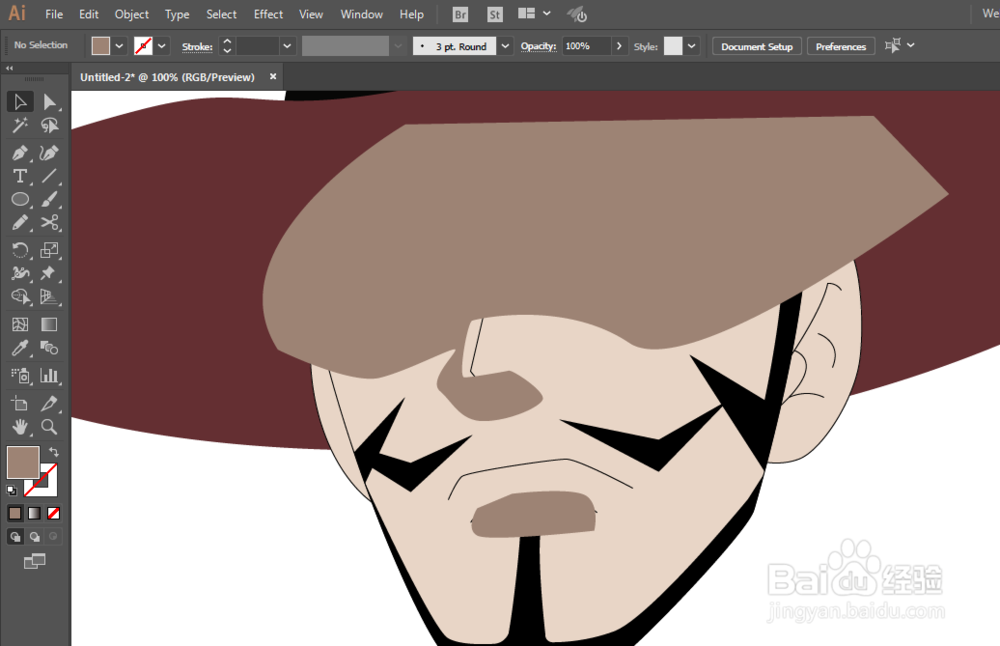This screenshot has width=1000, height=646.
Task: Select the Scissors tool
Action: 49,223
